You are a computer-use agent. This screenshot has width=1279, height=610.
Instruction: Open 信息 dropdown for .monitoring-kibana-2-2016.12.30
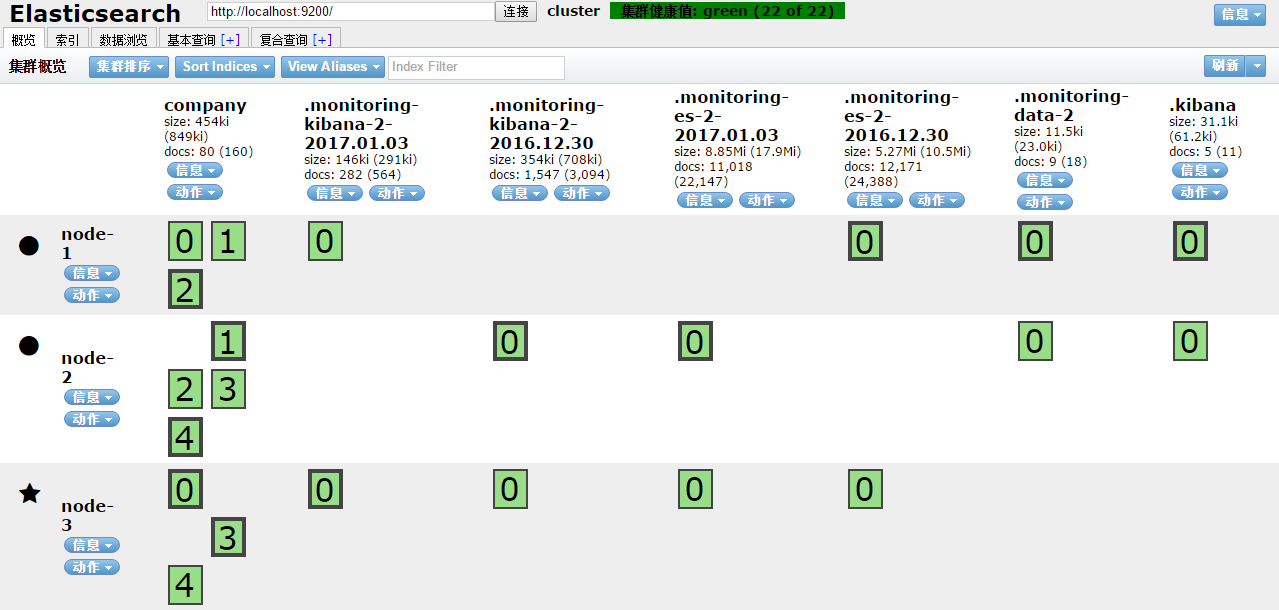click(x=520, y=193)
